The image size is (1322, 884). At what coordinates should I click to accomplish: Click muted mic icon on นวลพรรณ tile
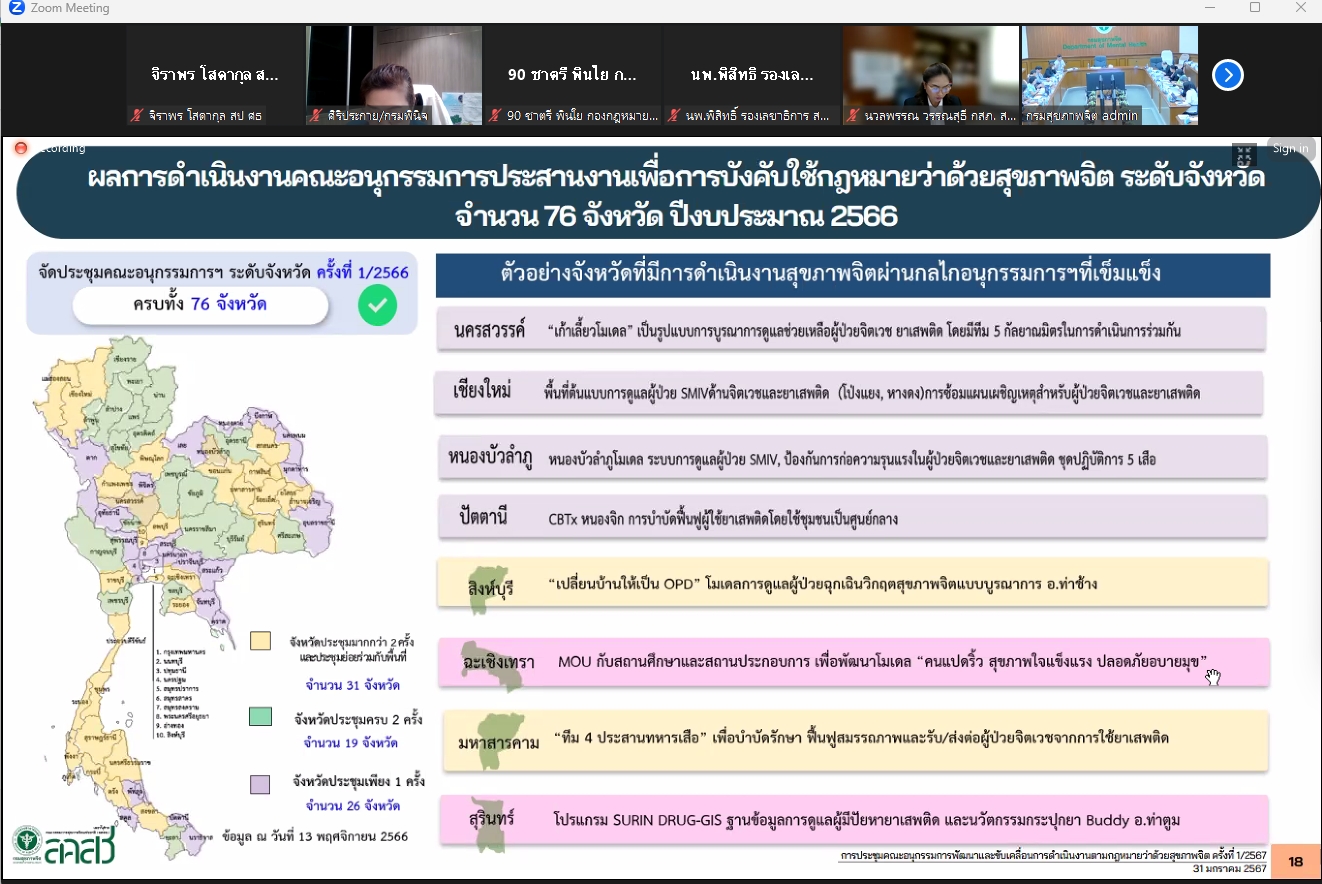pyautogui.click(x=853, y=116)
